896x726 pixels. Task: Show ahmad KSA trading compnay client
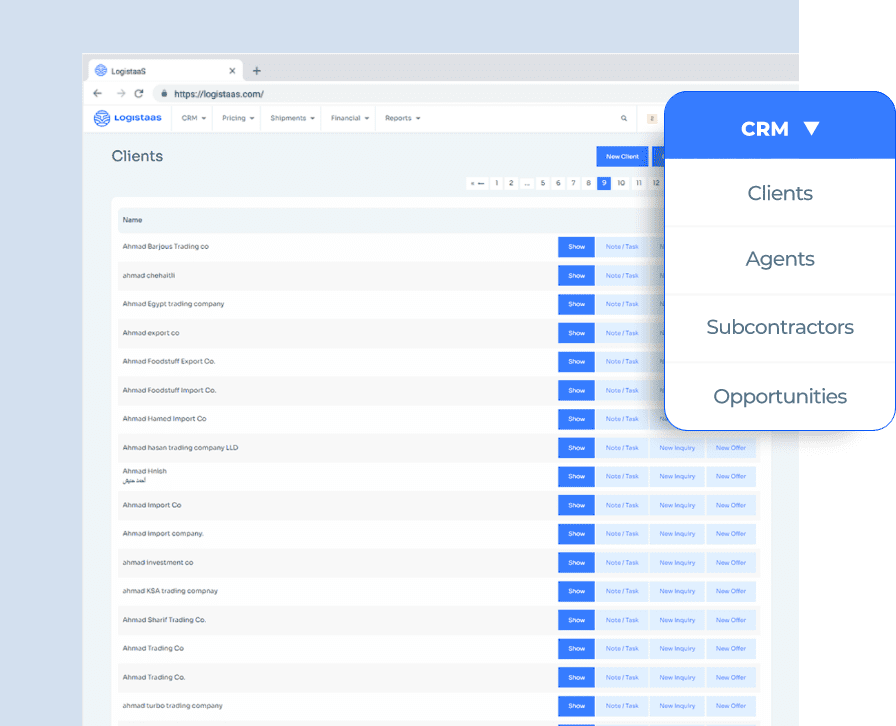pos(576,591)
